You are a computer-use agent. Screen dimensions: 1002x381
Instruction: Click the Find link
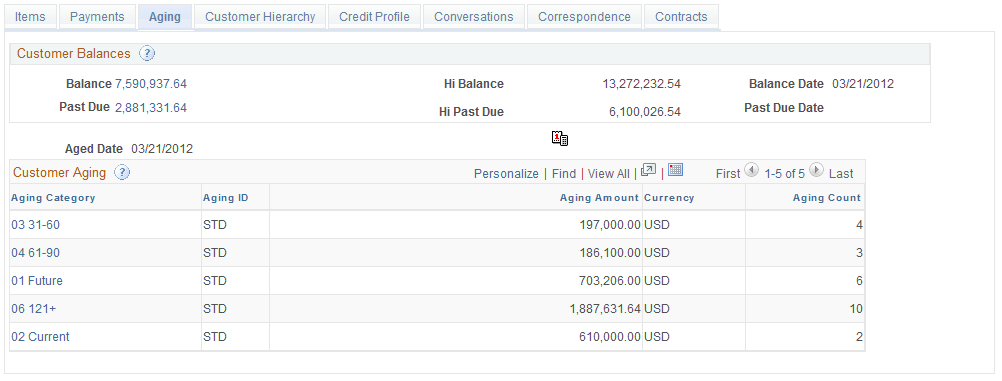[x=564, y=174]
